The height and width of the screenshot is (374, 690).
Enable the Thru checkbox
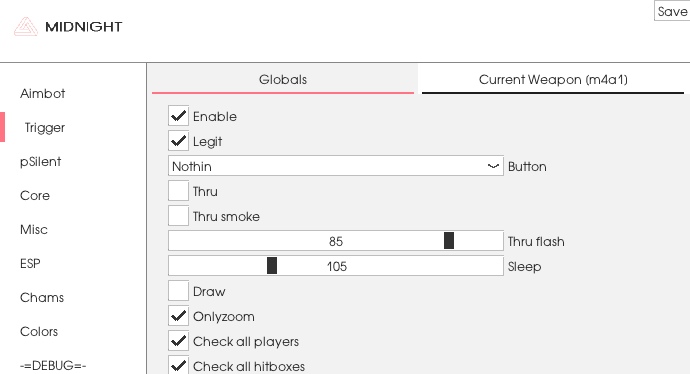coord(178,191)
